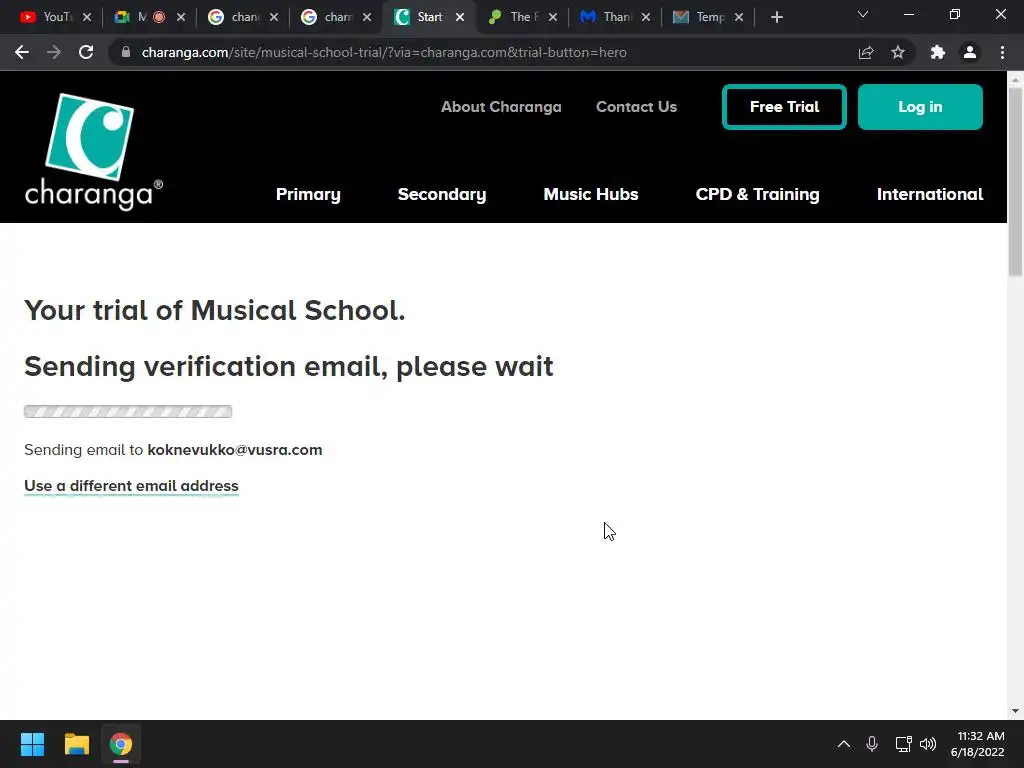Screen dimensions: 1024x768
Task: Click the page vertical scrollbar thumb
Action: tap(1015, 182)
